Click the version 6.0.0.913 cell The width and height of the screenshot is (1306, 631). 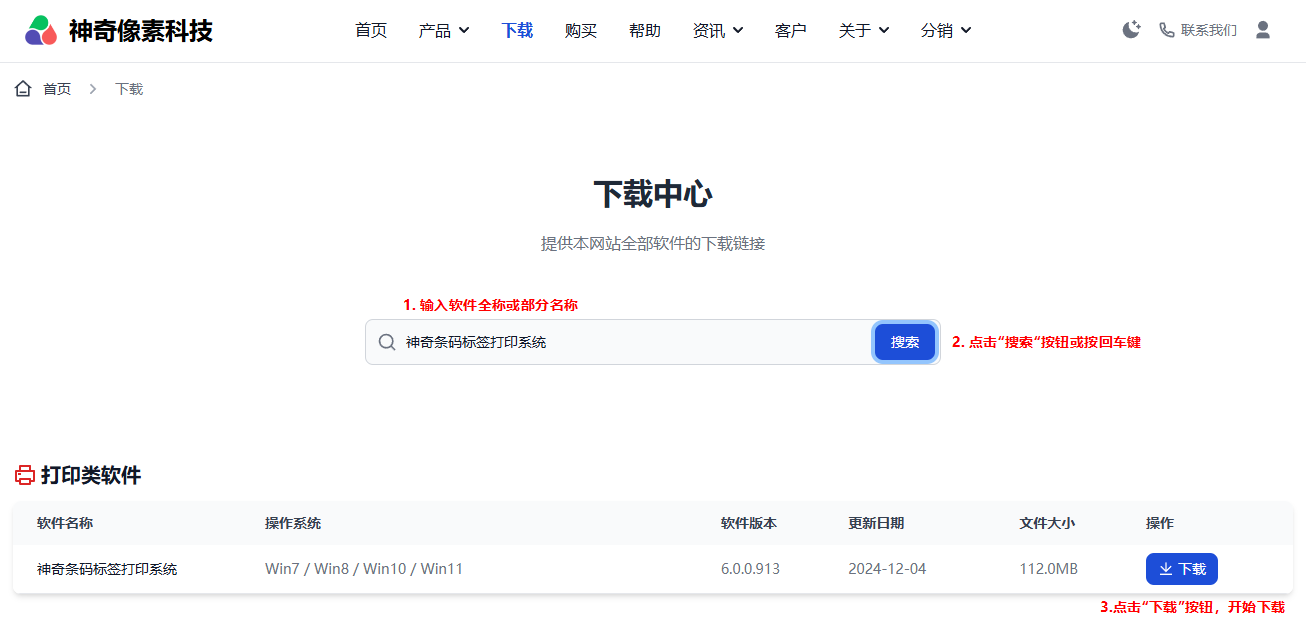point(750,569)
